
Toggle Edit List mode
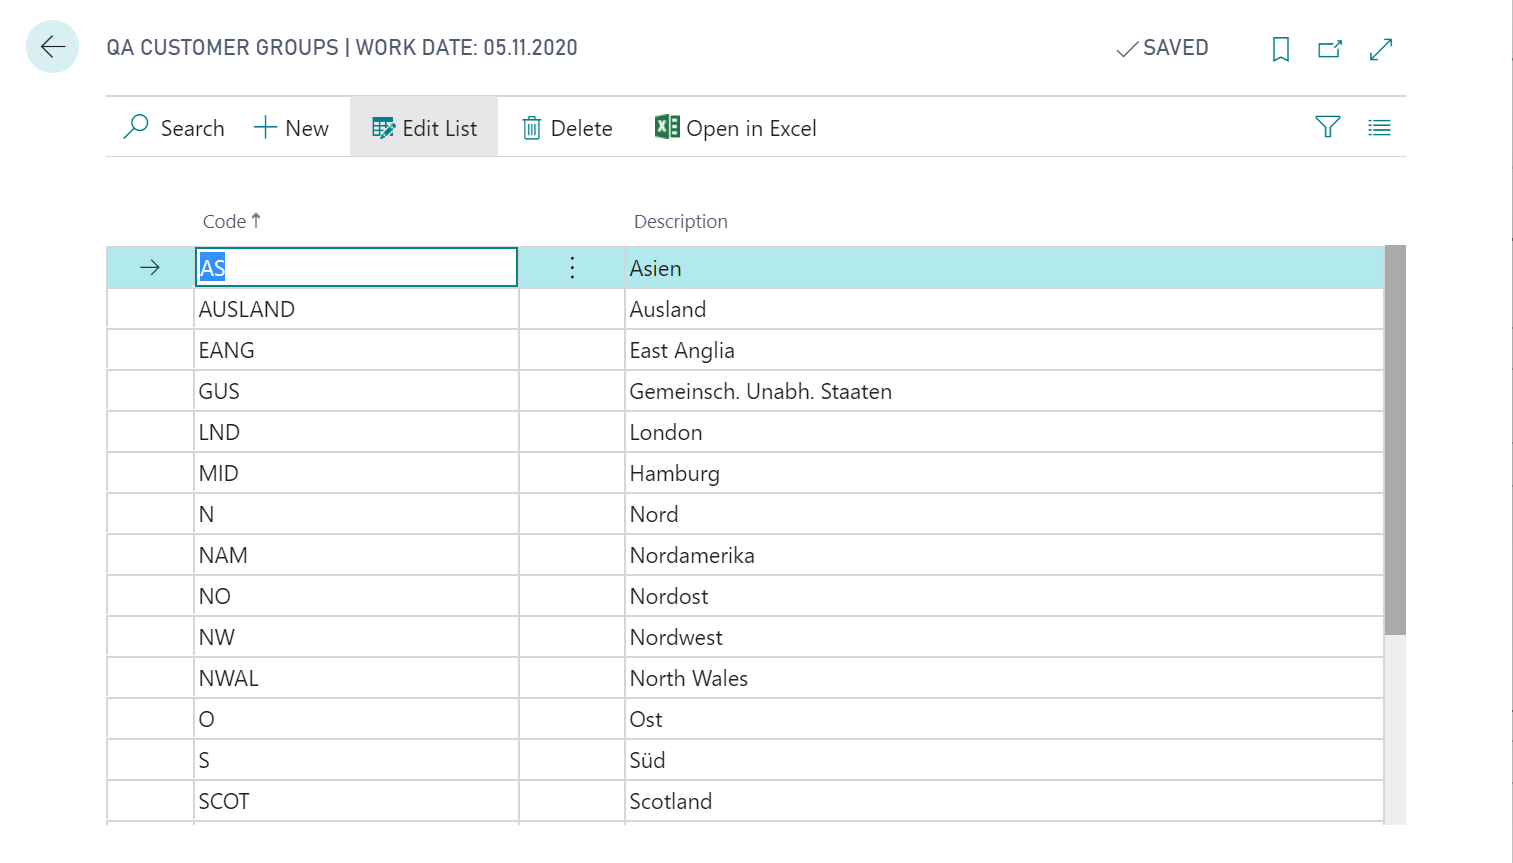click(x=424, y=128)
